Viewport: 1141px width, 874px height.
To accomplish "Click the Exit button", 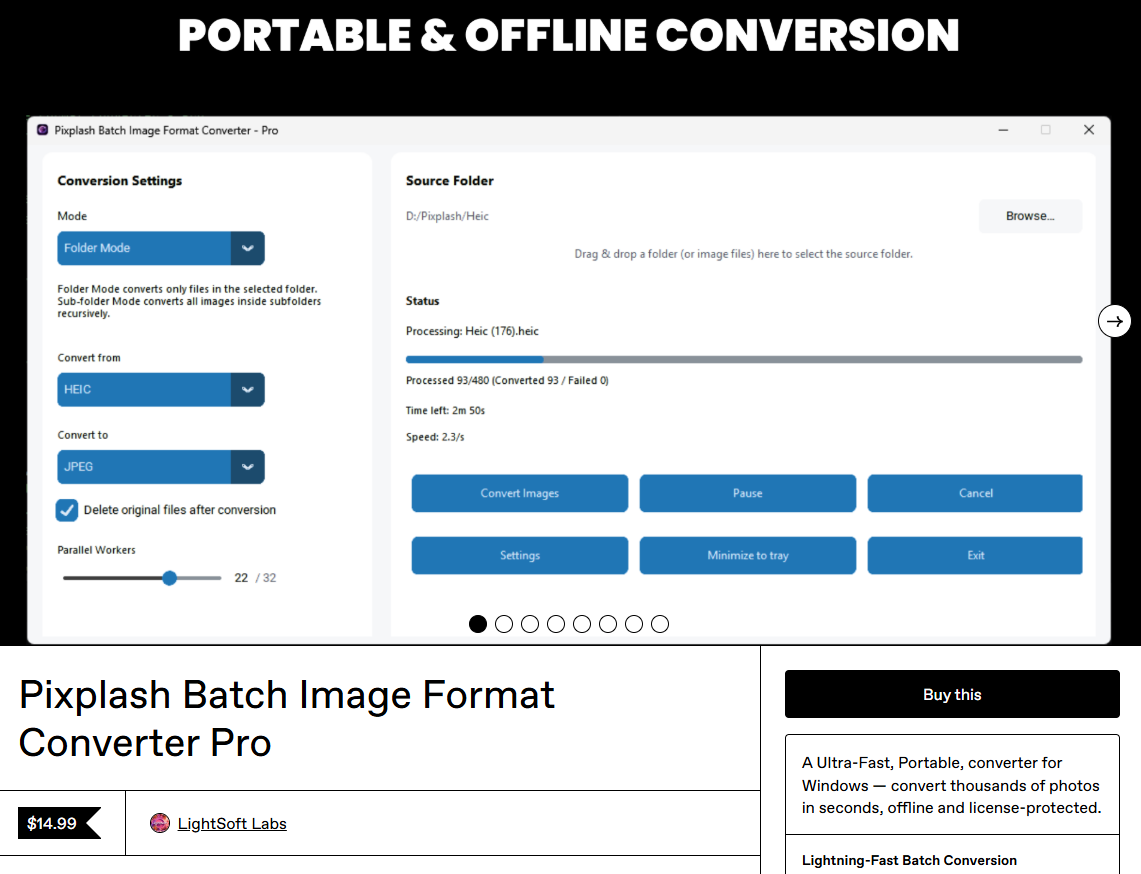I will (x=975, y=555).
